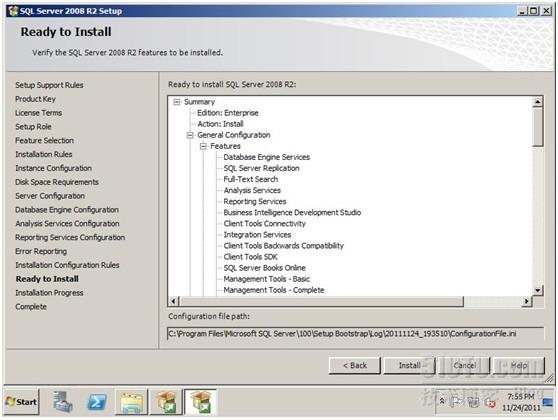Click Installation Configuration Rules step
This screenshot has width=558, height=420.
tap(67, 265)
